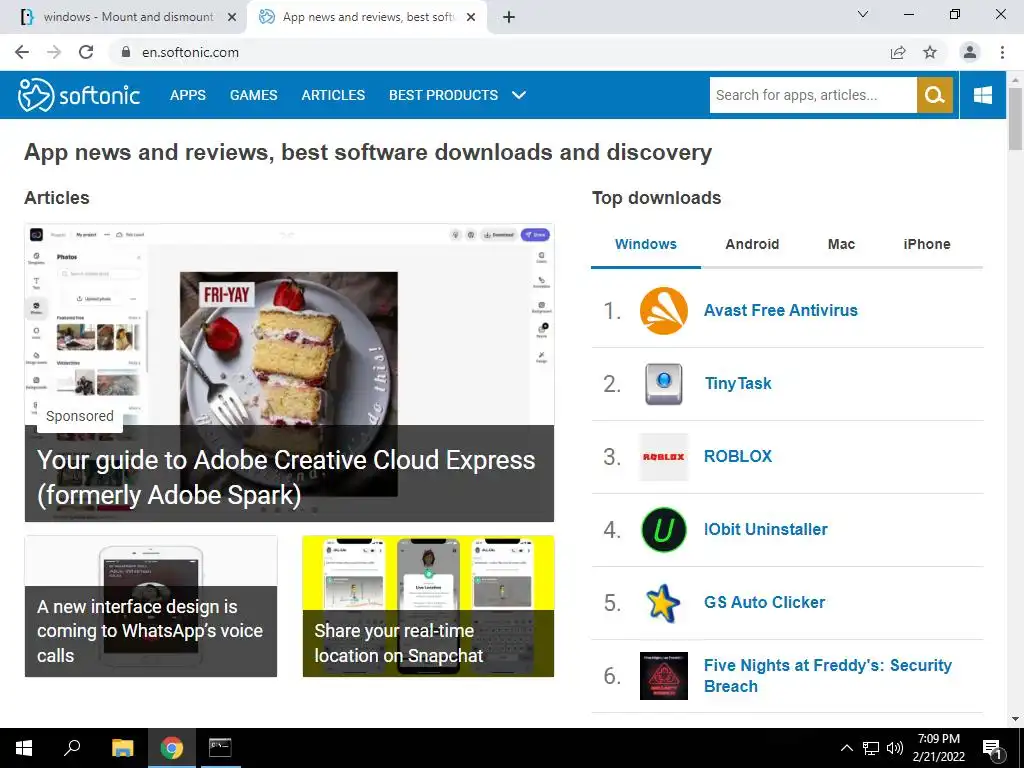Viewport: 1024px width, 768px height.
Task: Click the Avast Free Antivirus icon
Action: click(664, 311)
